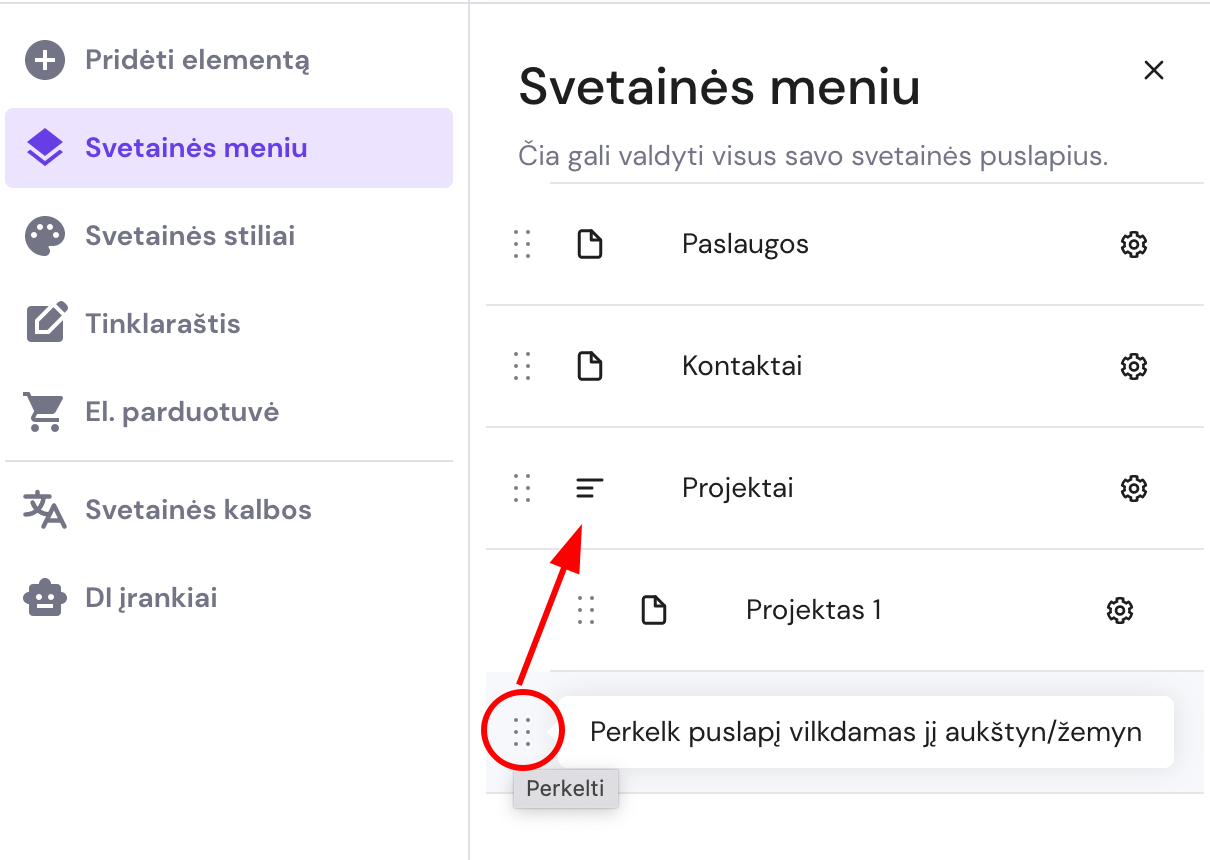Image resolution: width=1210 pixels, height=860 pixels.
Task: Click the Kontaktai page label
Action: click(741, 366)
